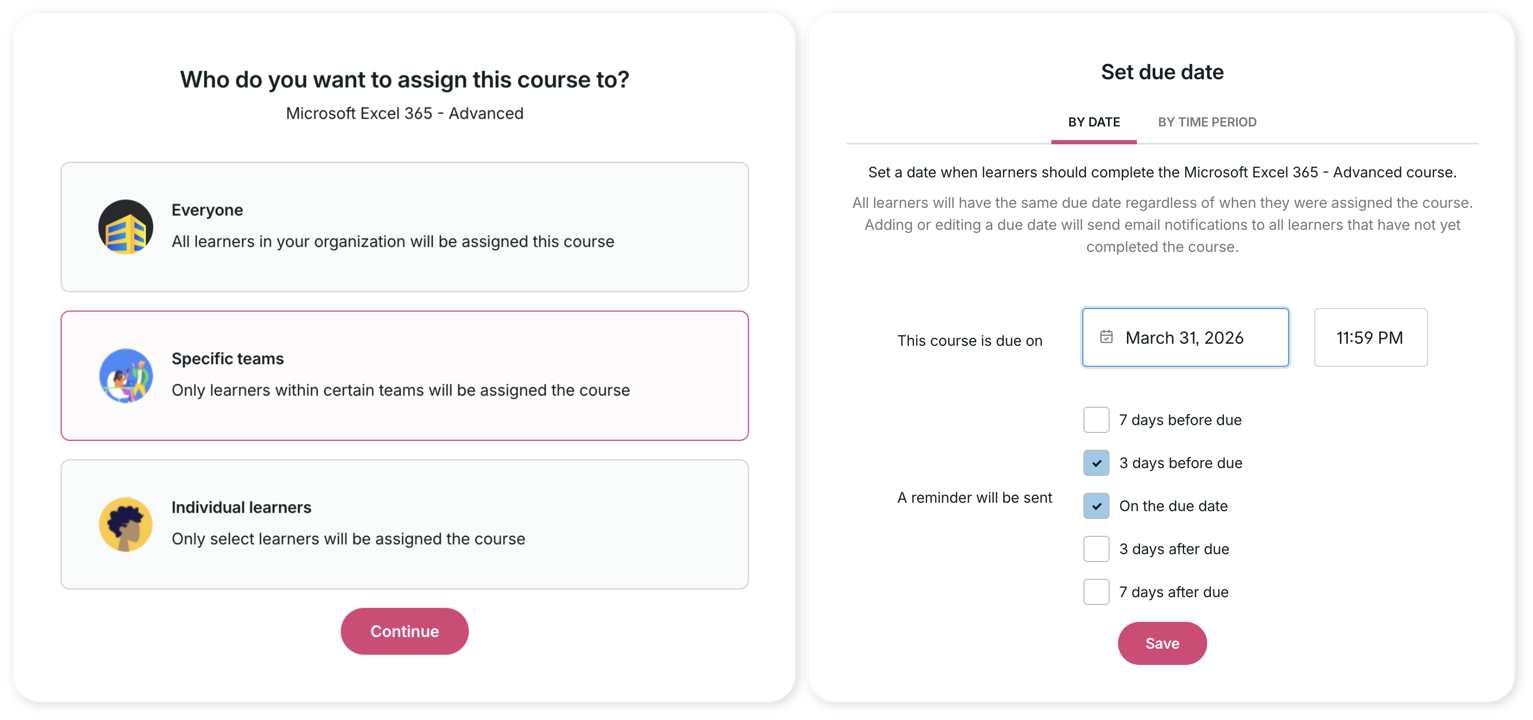Click the Everyone building icon

pyautogui.click(x=125, y=226)
